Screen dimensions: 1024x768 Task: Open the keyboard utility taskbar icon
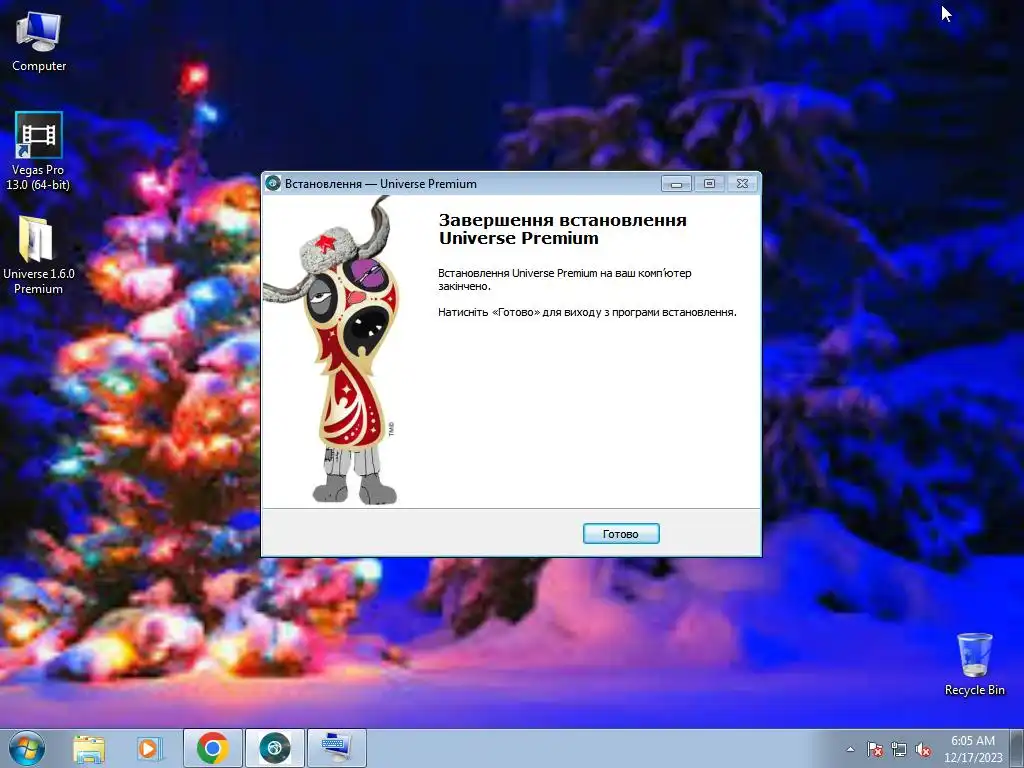(336, 748)
